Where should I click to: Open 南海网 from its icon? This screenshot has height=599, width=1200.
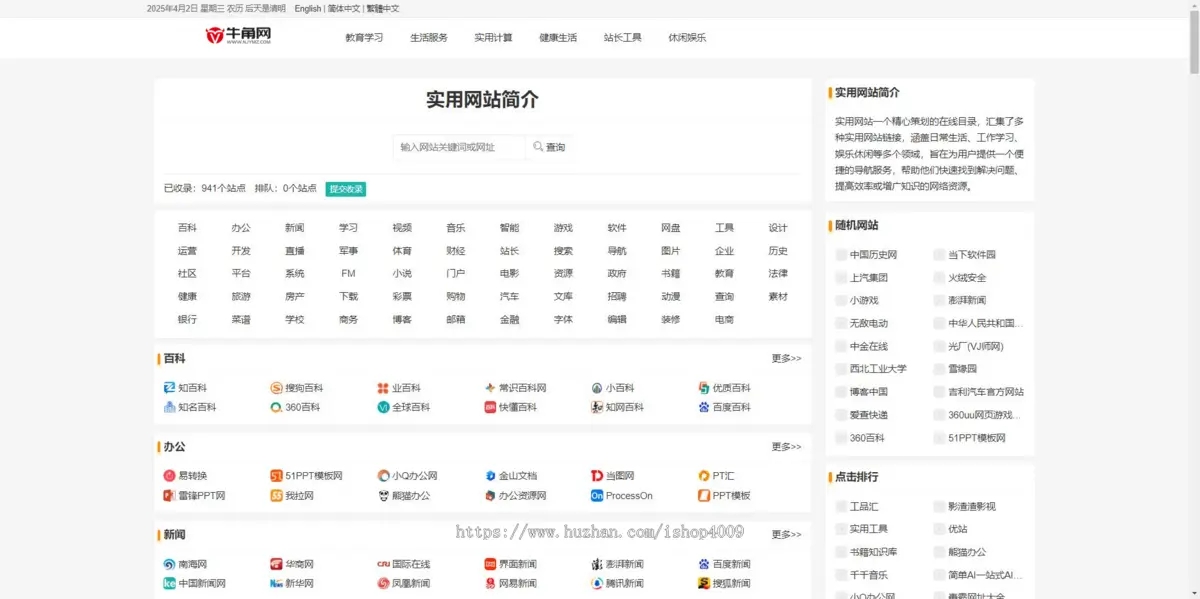point(169,564)
